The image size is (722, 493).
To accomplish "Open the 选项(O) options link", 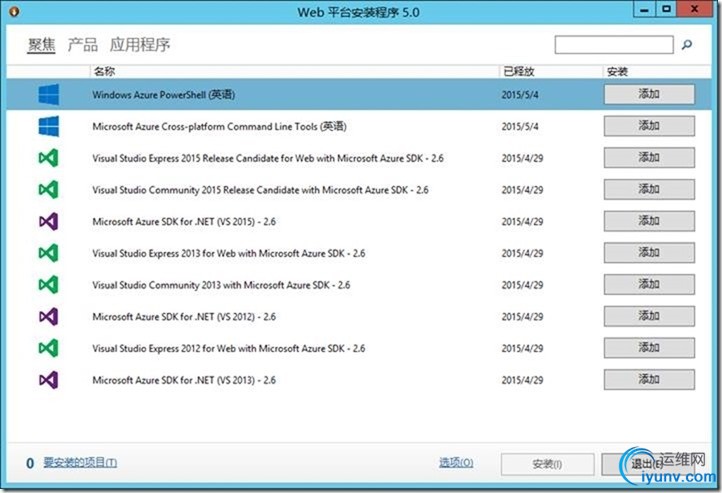I will click(x=456, y=463).
